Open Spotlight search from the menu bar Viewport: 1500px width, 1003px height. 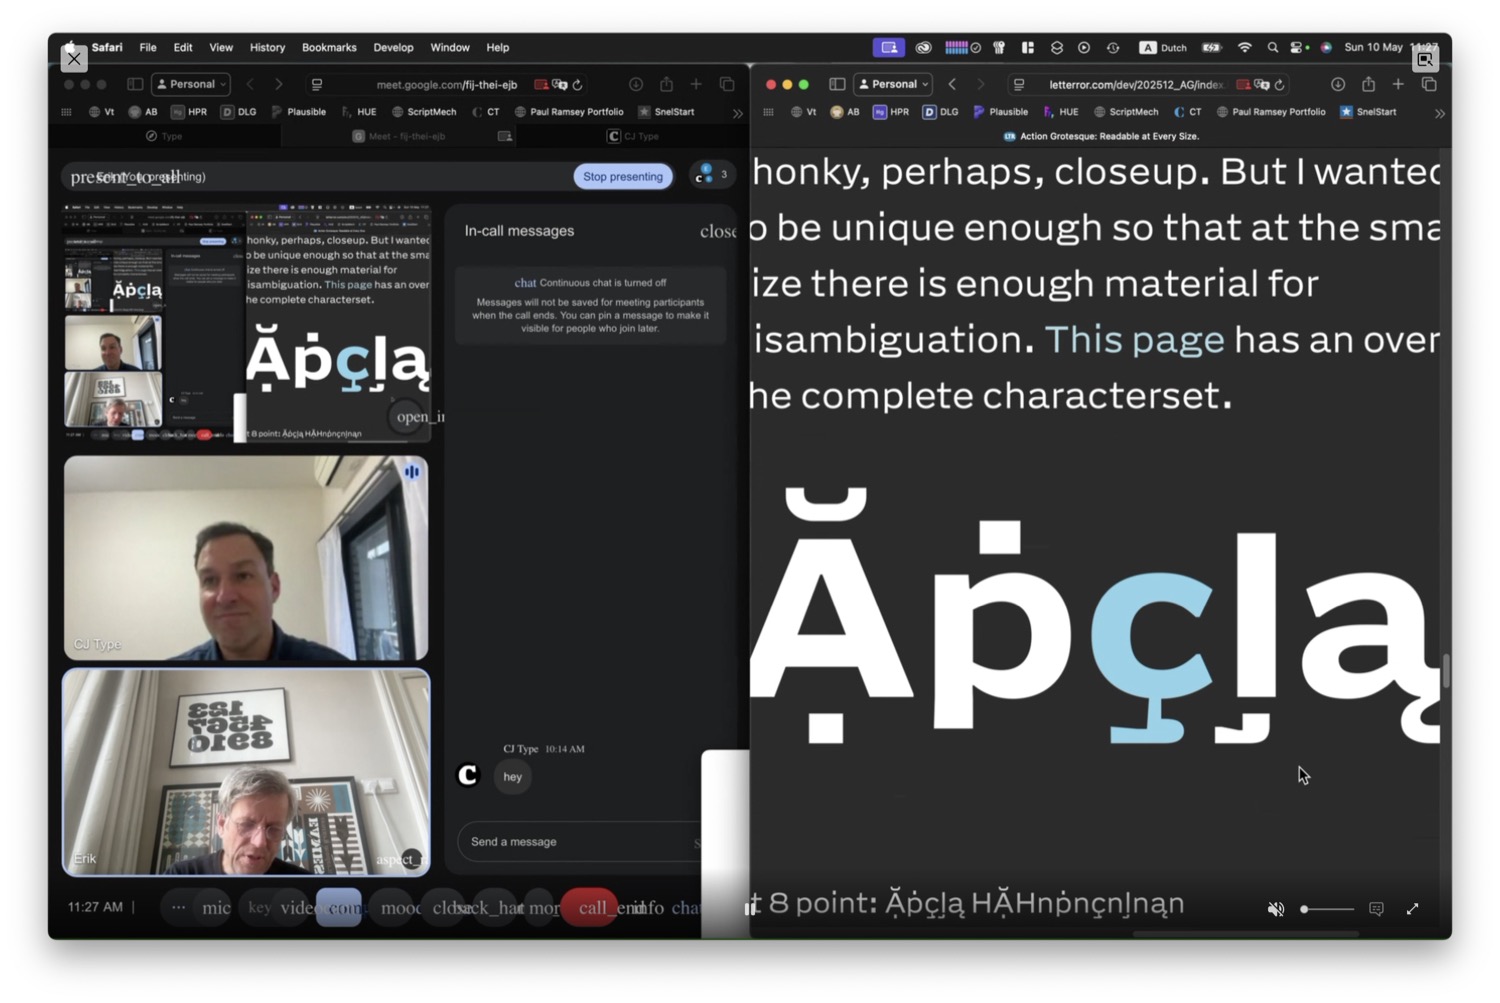(x=1273, y=47)
